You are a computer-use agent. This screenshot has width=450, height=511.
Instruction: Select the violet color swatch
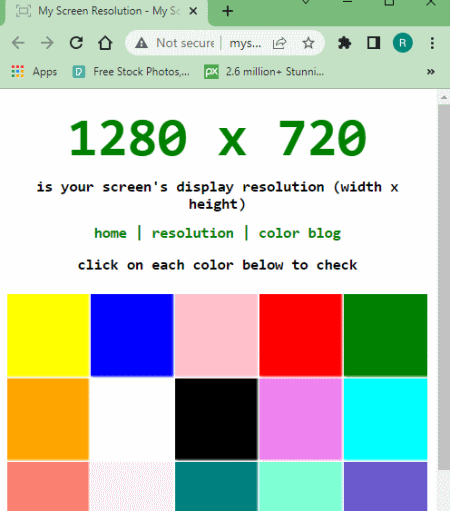(301, 419)
